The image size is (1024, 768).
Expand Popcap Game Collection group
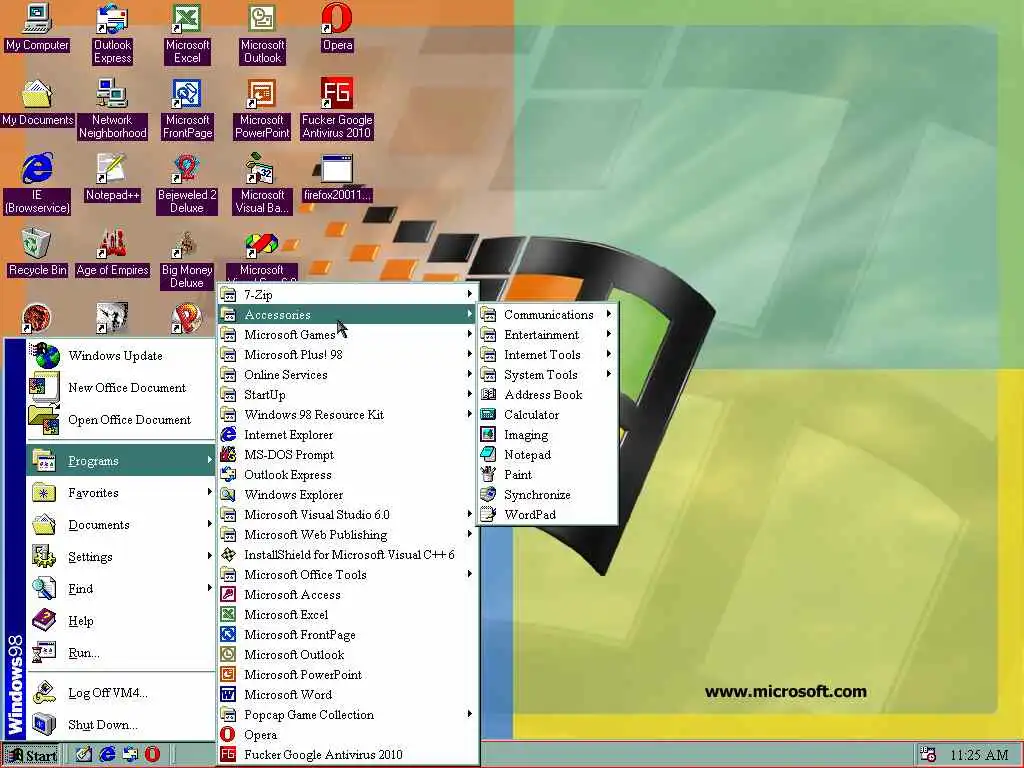coord(347,715)
